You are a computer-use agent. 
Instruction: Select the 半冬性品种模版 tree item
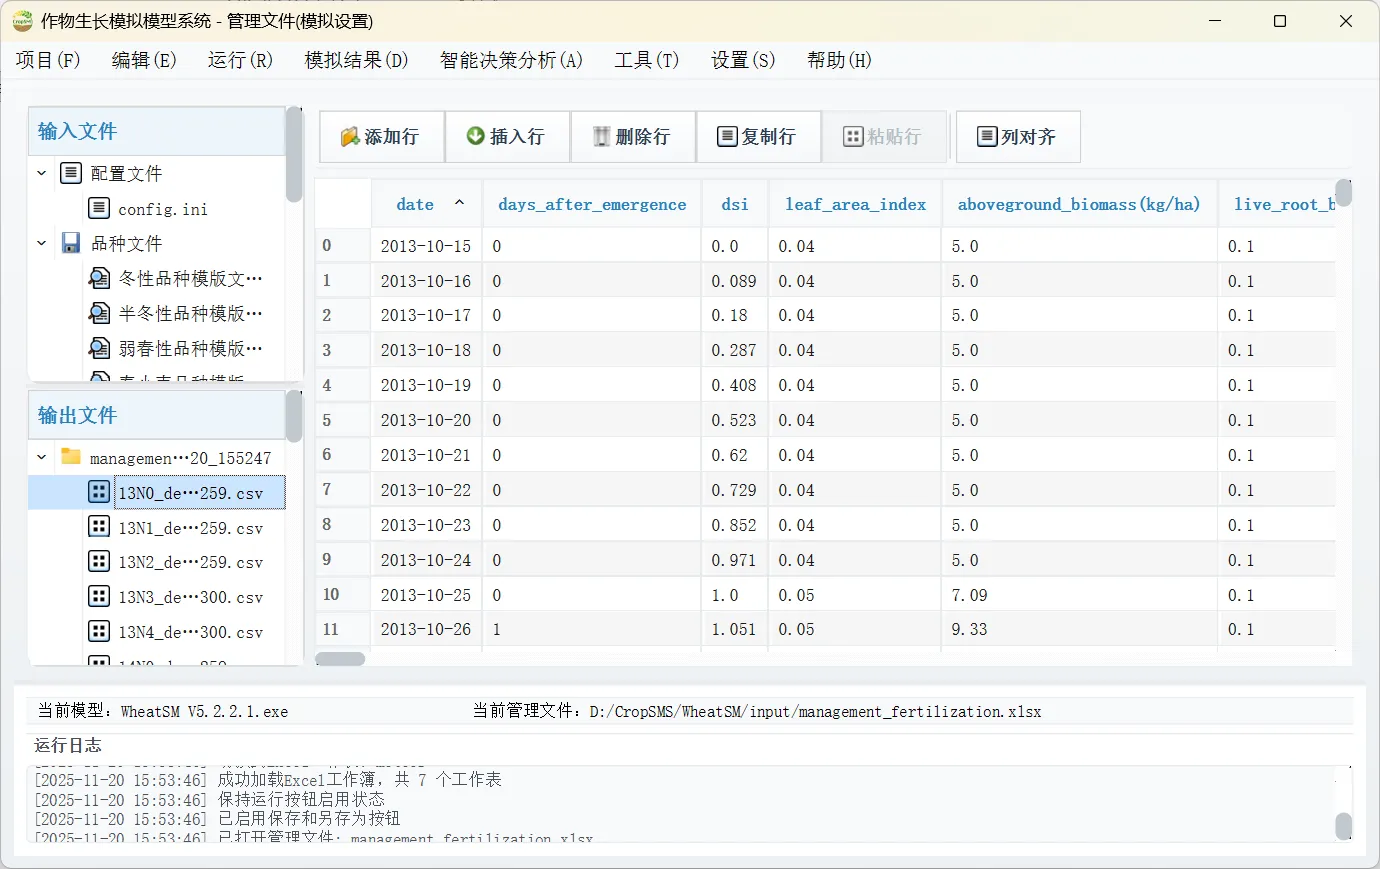click(x=190, y=313)
